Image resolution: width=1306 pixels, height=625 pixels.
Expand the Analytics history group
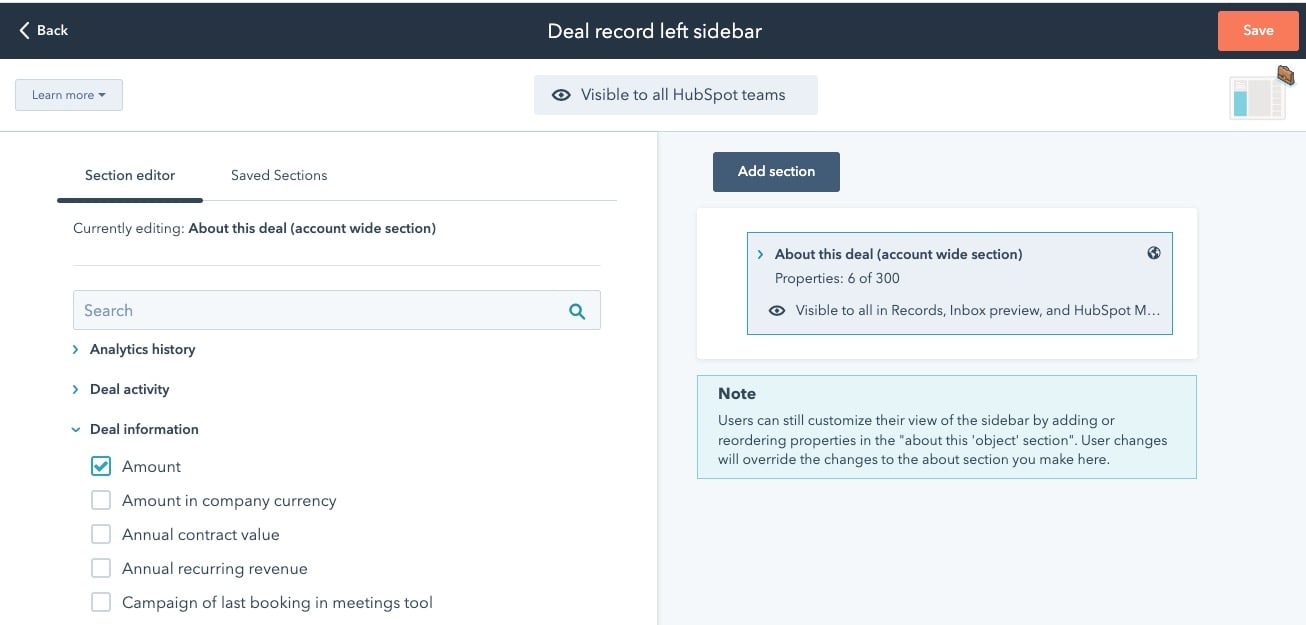click(x=75, y=349)
